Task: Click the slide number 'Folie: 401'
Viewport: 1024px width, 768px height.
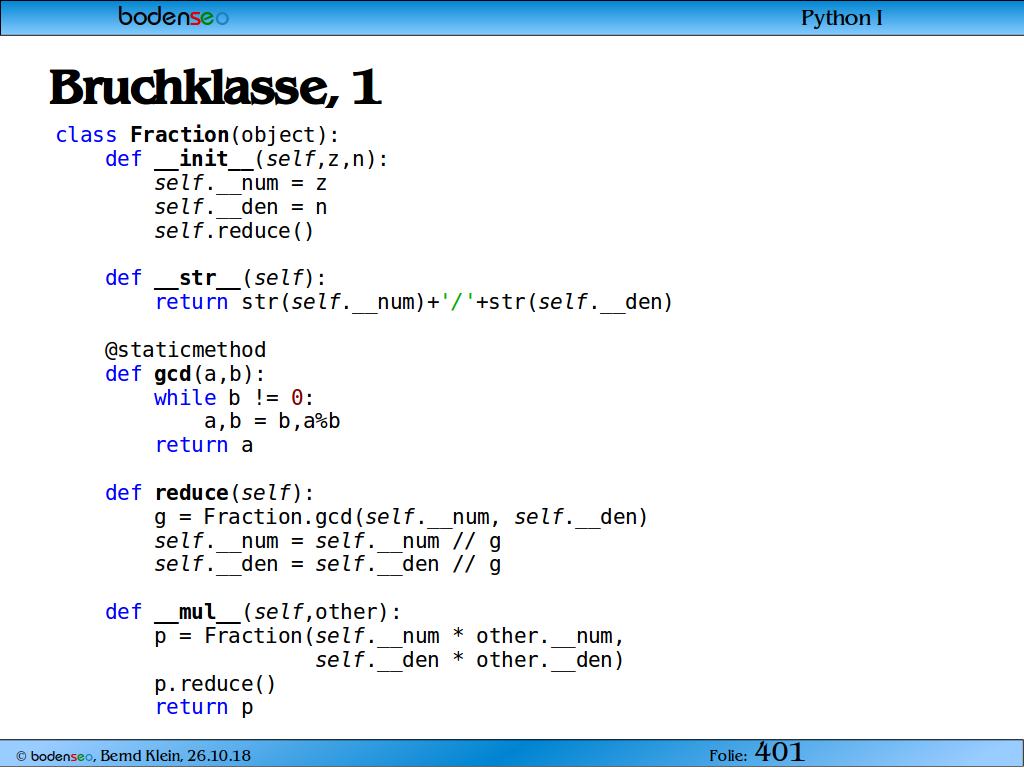Action: 757,753
